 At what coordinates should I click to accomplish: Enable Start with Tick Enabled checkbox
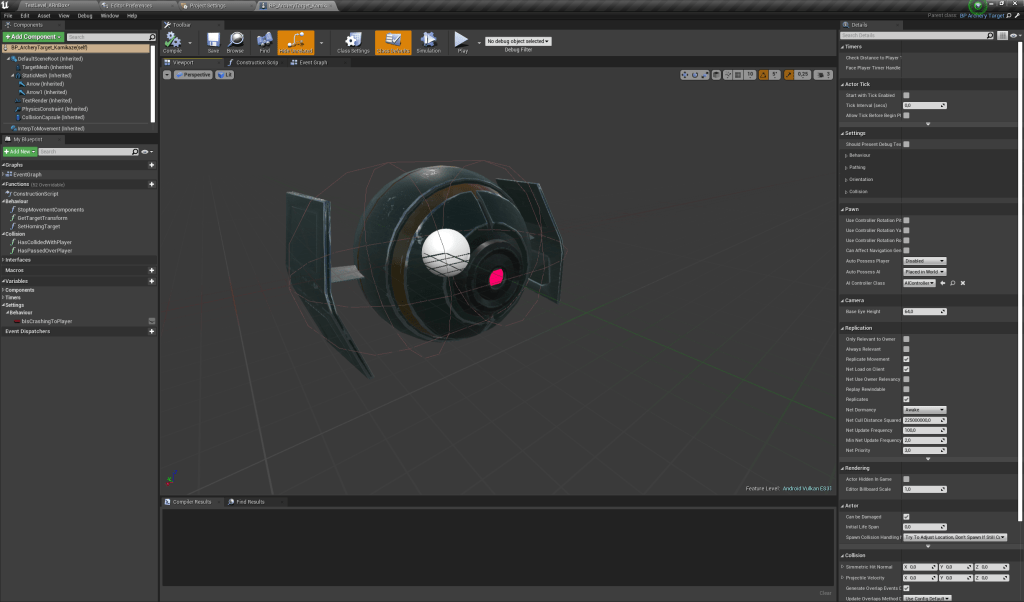(x=906, y=95)
